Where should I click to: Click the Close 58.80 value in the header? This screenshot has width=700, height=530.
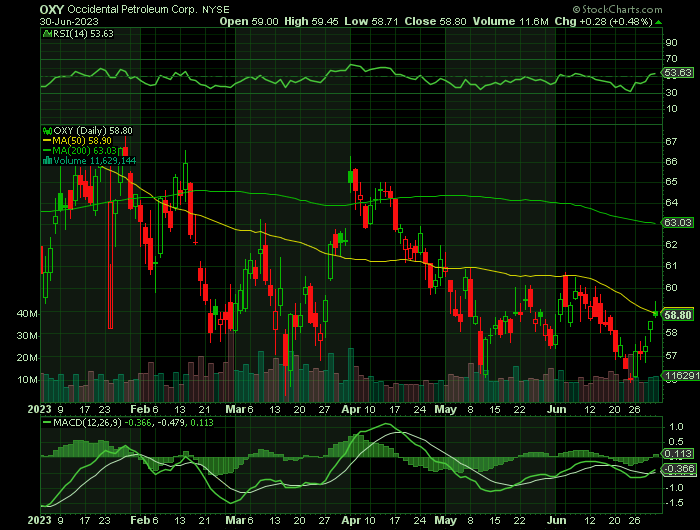pos(435,21)
